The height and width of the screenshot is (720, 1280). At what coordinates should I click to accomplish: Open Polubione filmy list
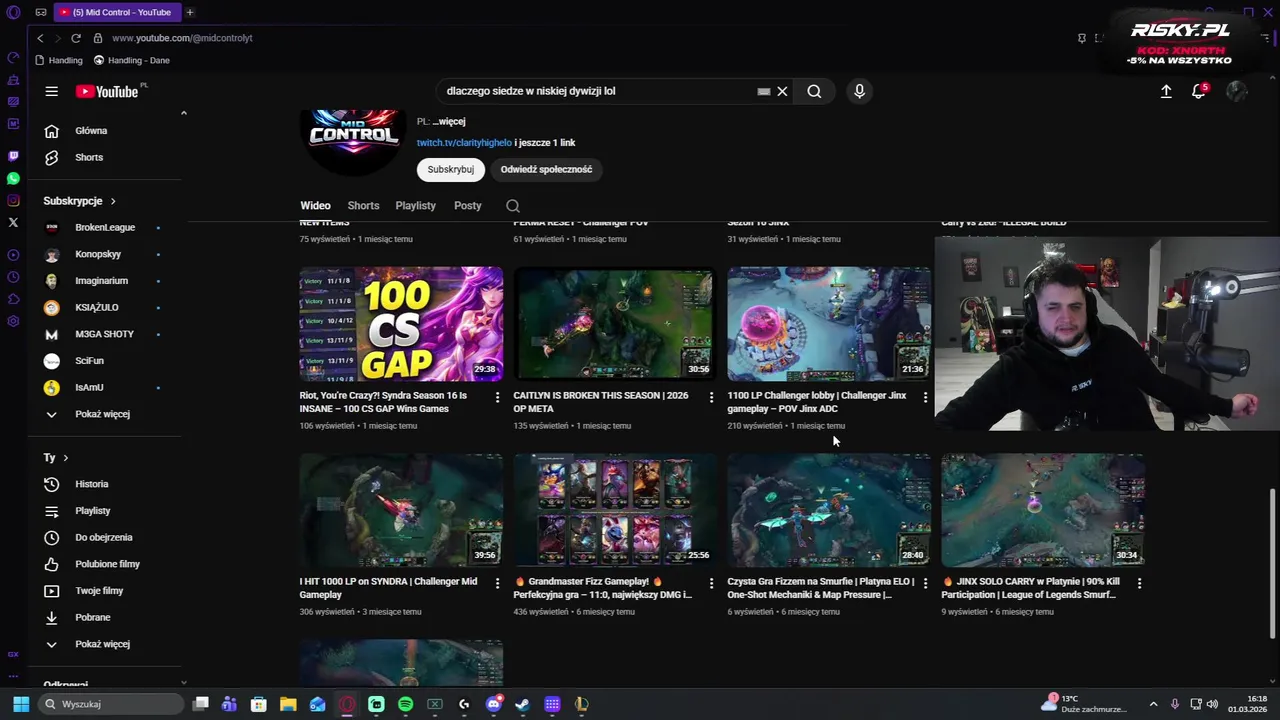tap(107, 564)
